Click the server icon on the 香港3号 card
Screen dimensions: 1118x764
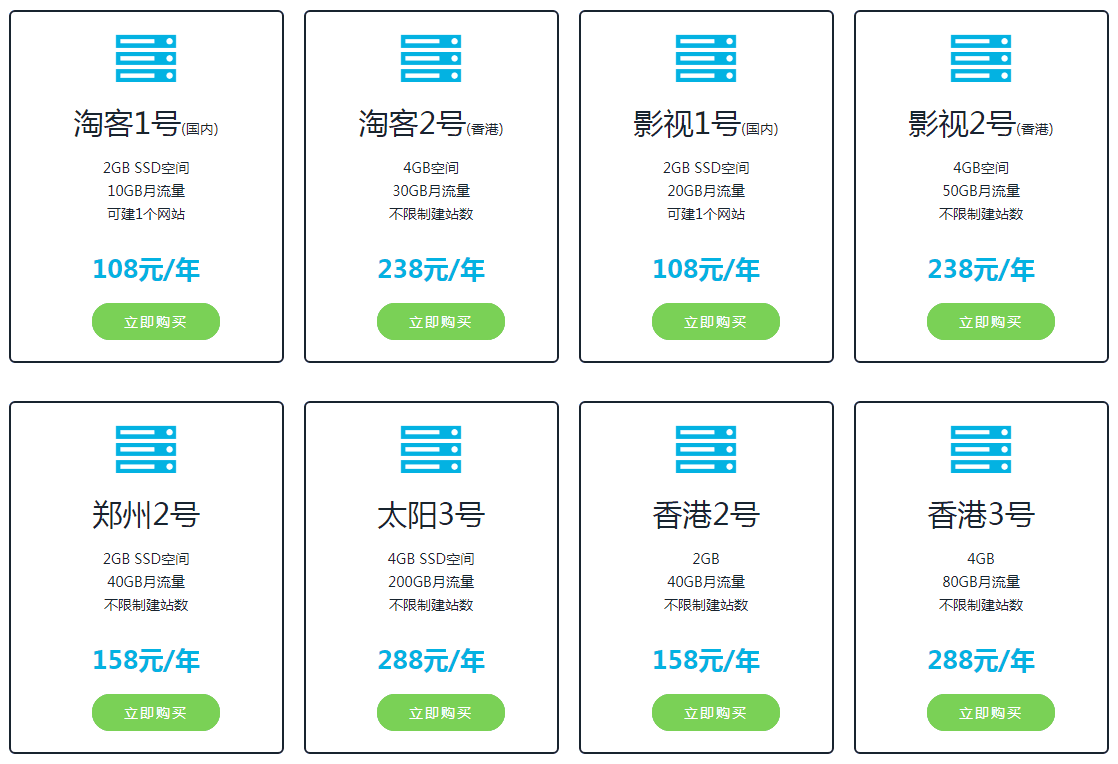coord(981,449)
